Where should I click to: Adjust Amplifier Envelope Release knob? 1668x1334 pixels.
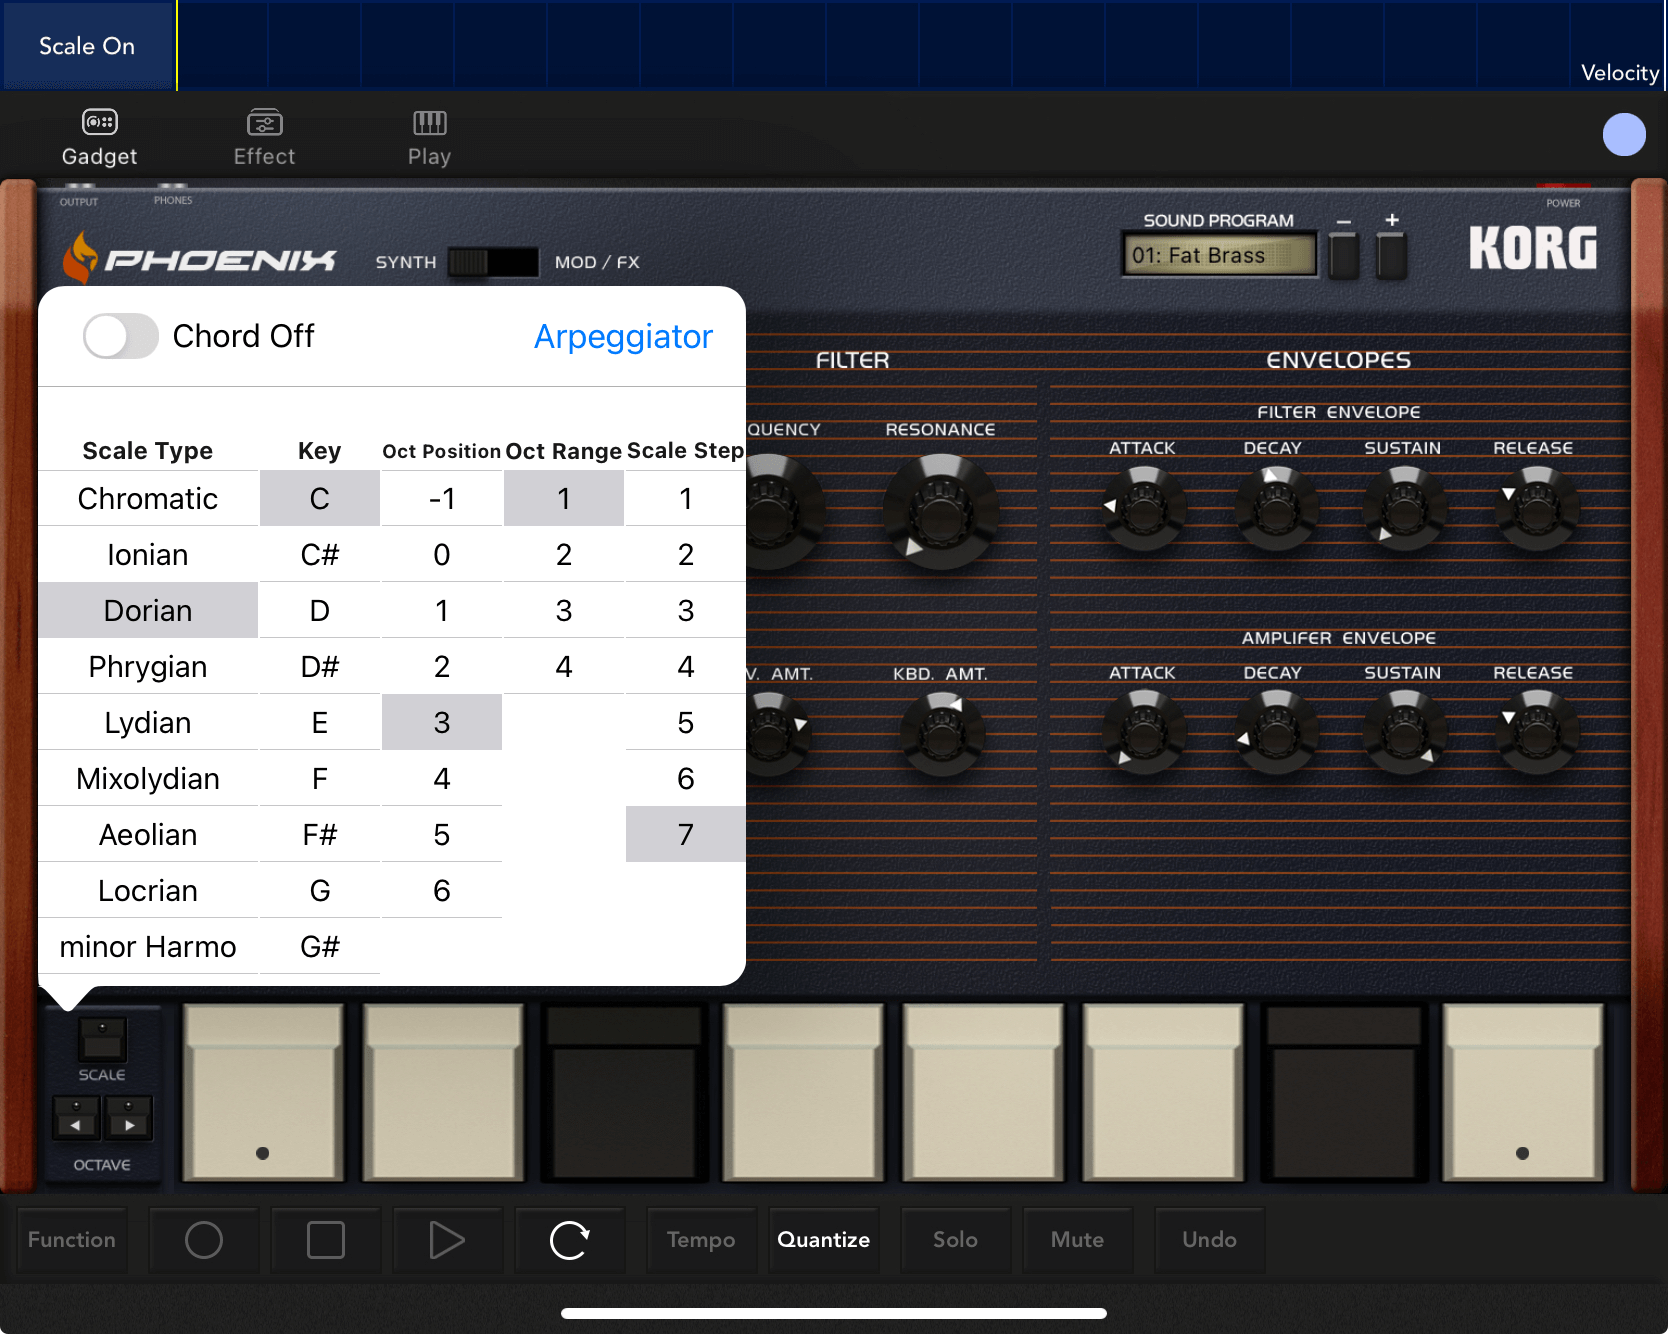[1537, 733]
